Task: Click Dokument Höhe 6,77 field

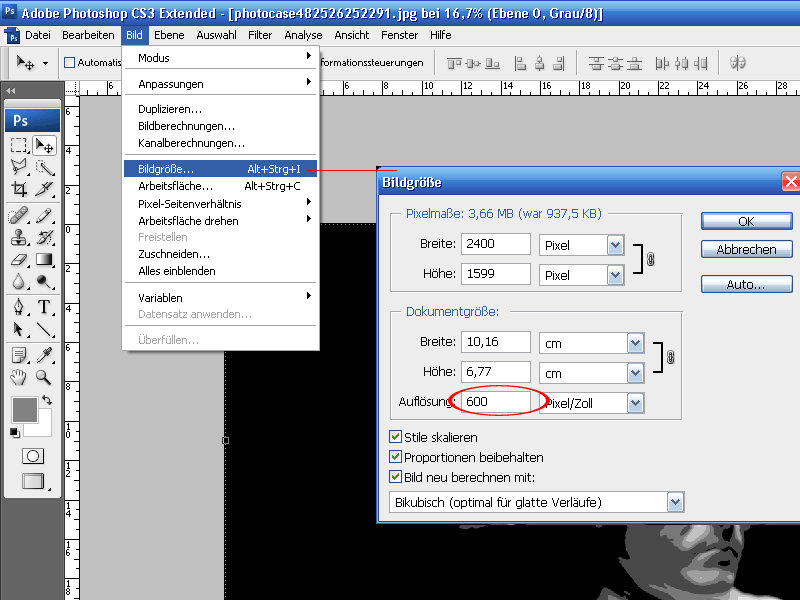Action: click(x=496, y=372)
